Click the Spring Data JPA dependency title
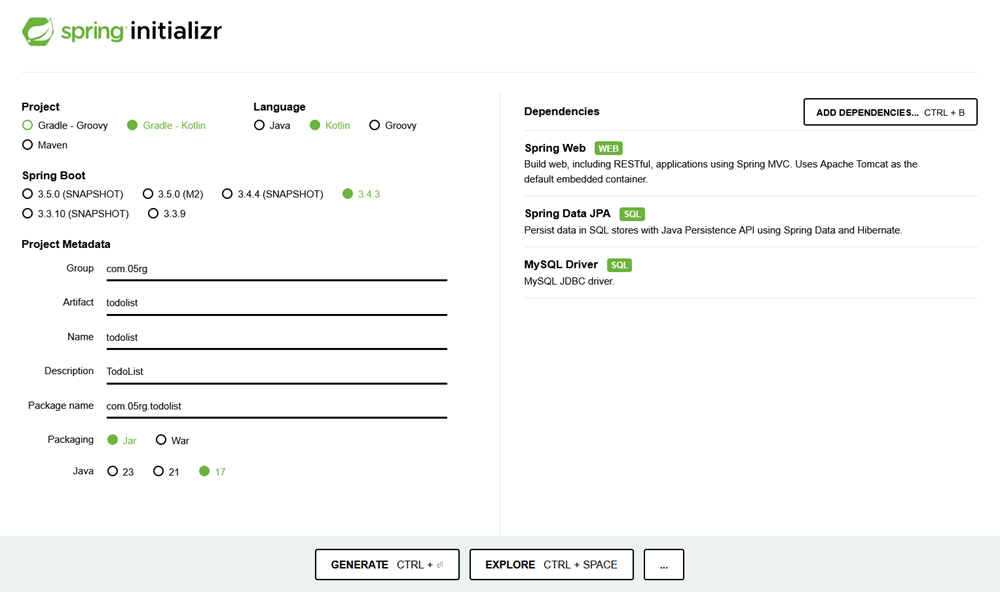This screenshot has height=592, width=1000. point(568,213)
